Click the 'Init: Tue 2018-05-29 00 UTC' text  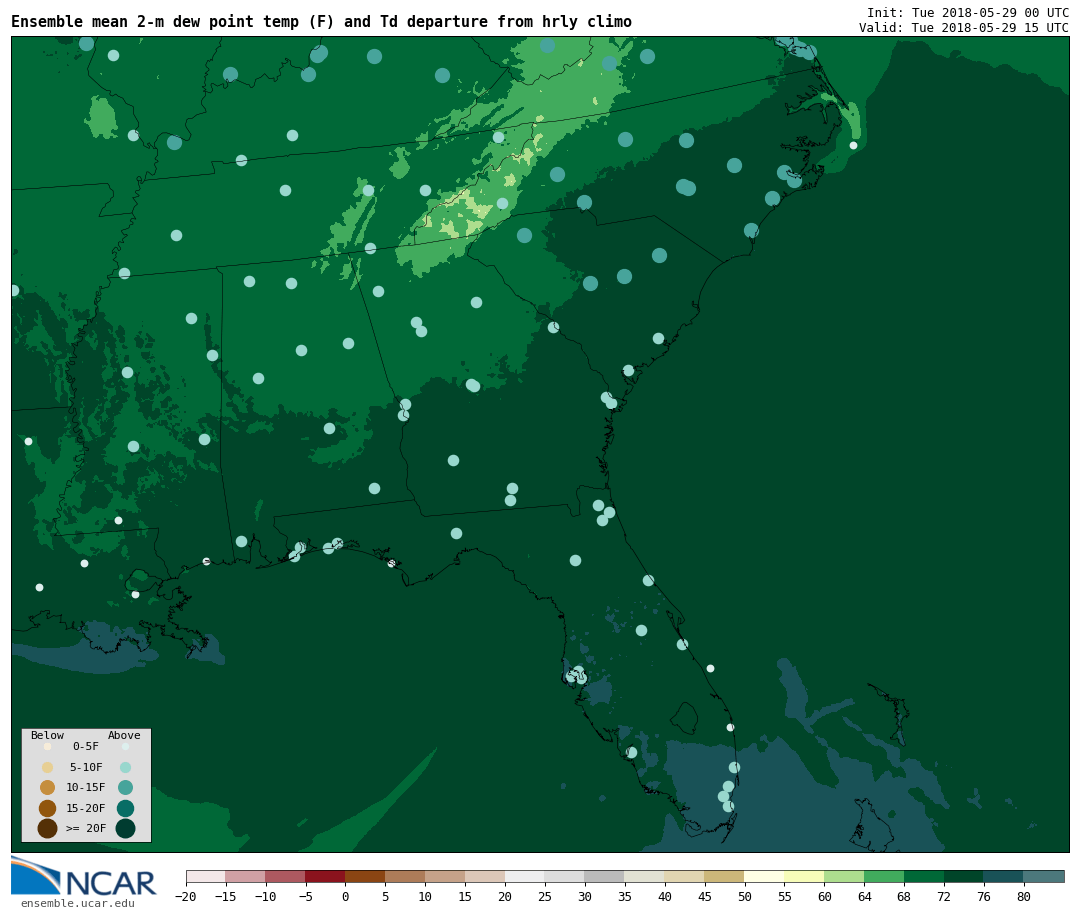point(967,13)
